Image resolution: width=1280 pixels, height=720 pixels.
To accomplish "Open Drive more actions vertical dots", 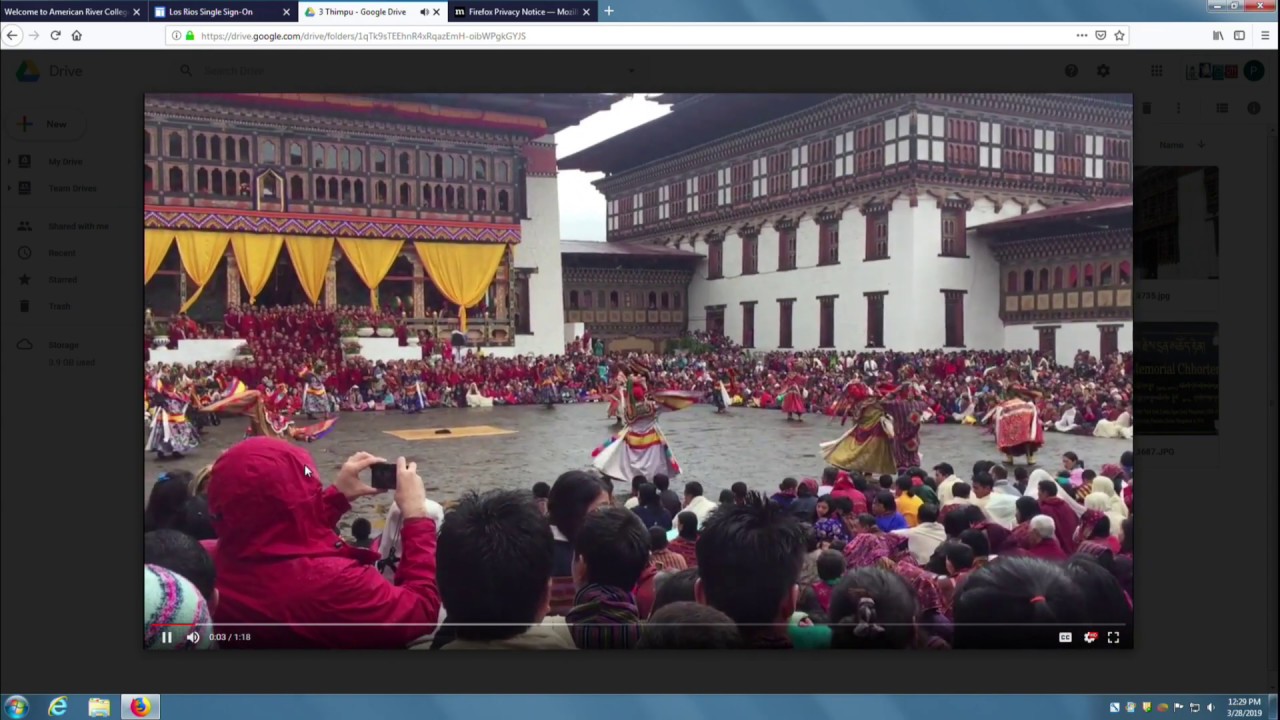I will click(x=1178, y=108).
